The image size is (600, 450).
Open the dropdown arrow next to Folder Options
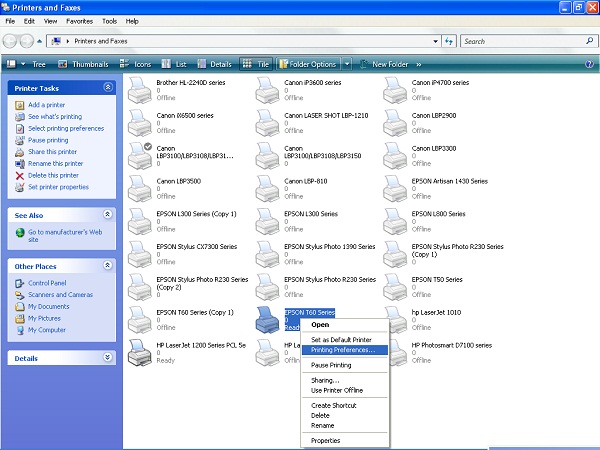point(347,64)
